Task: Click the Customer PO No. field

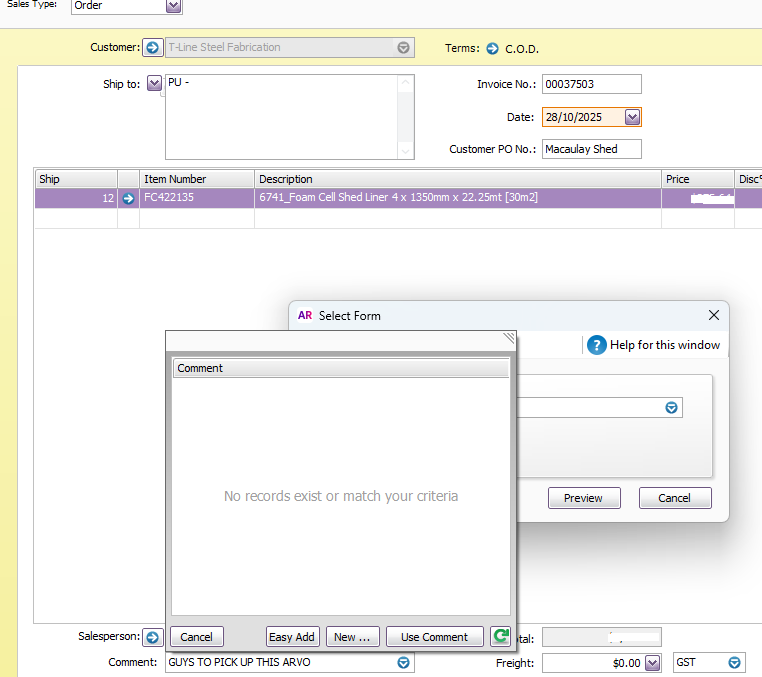Action: click(591, 149)
